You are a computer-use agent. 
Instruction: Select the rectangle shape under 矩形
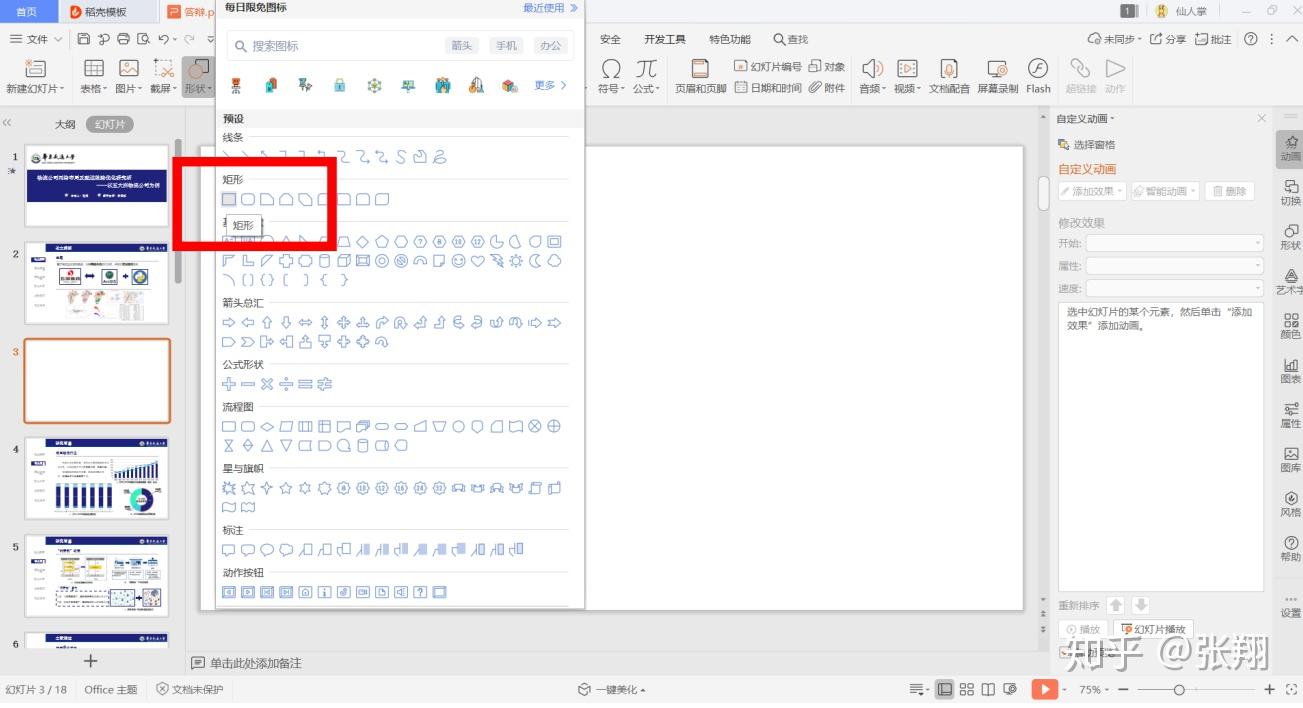(x=229, y=199)
